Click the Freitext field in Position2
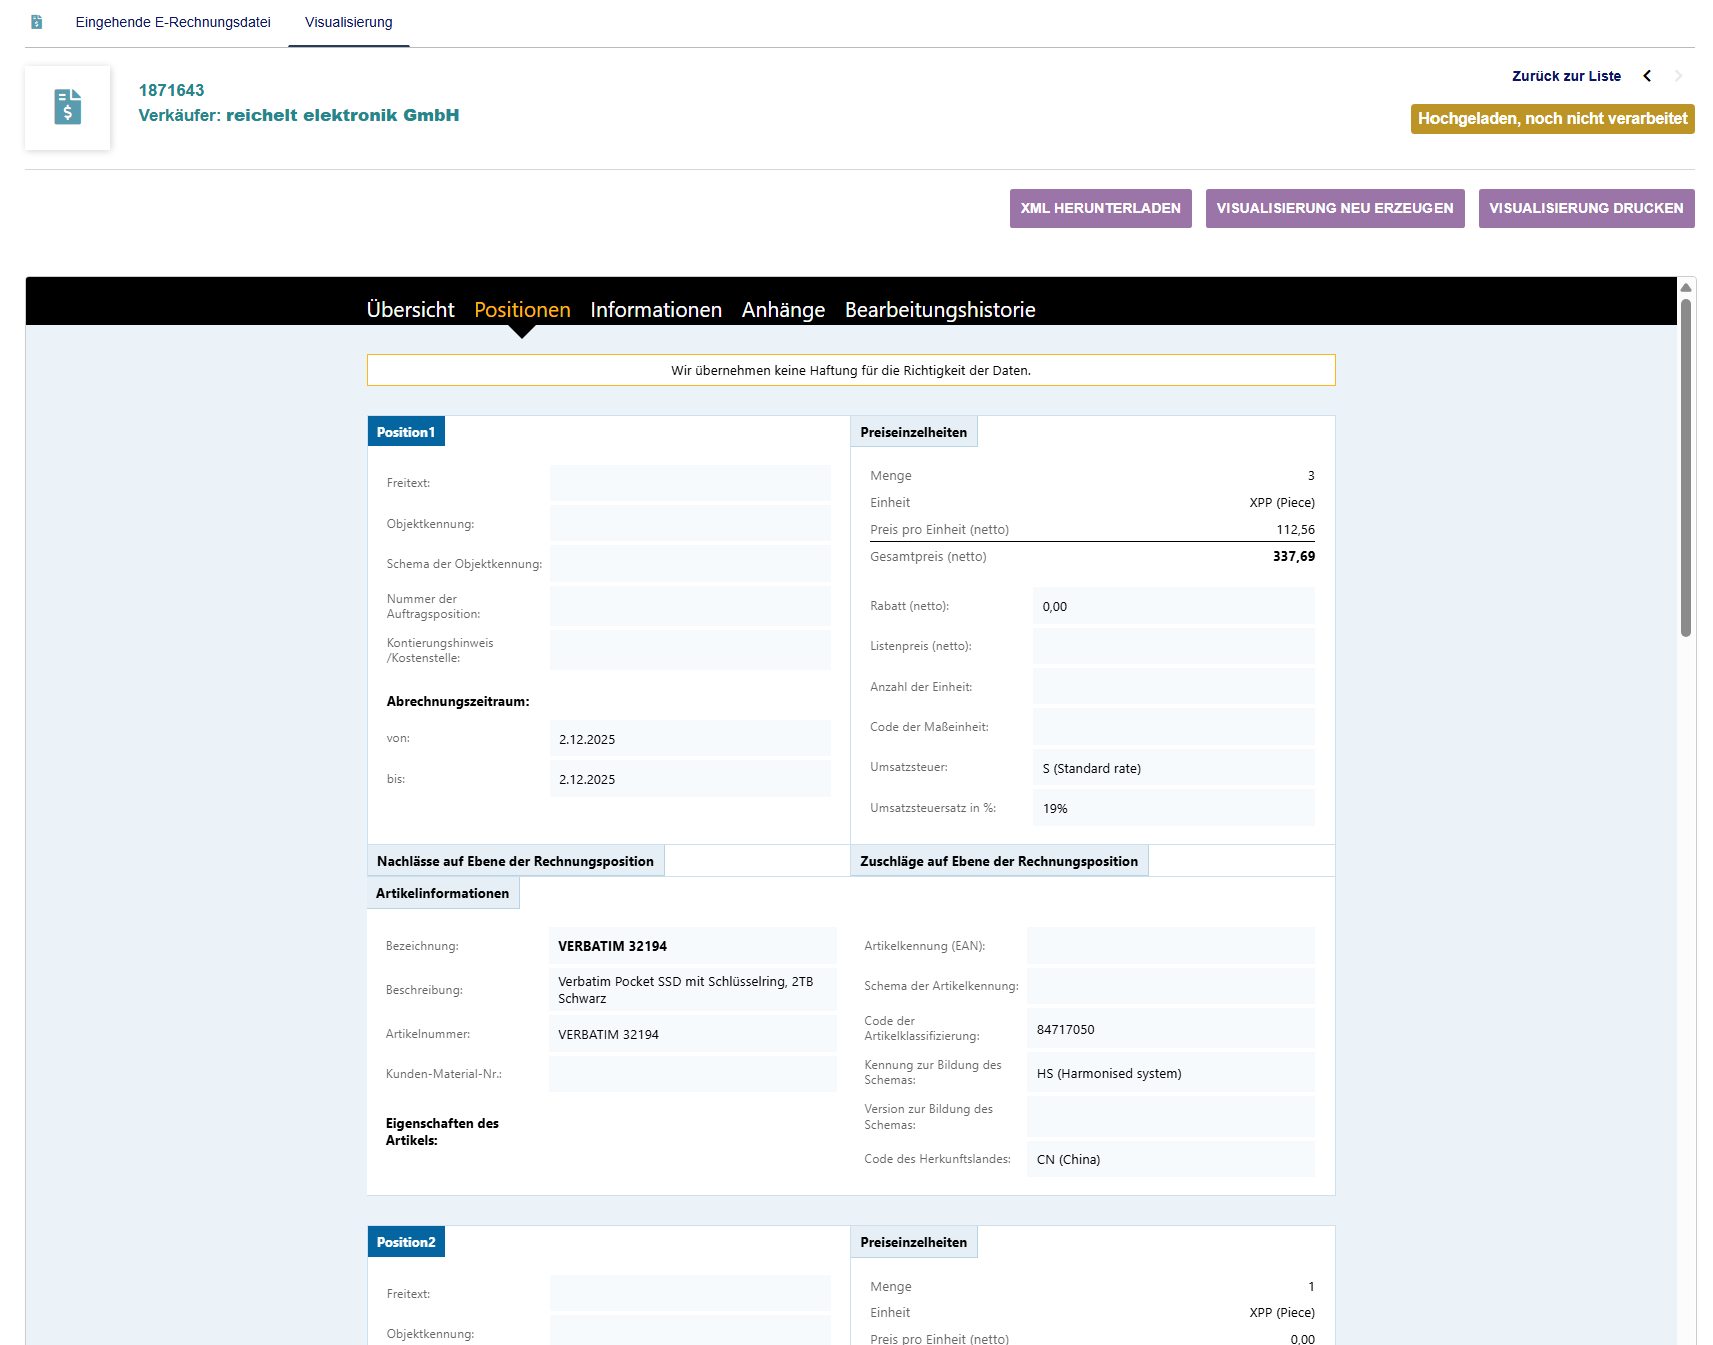 tap(690, 1293)
